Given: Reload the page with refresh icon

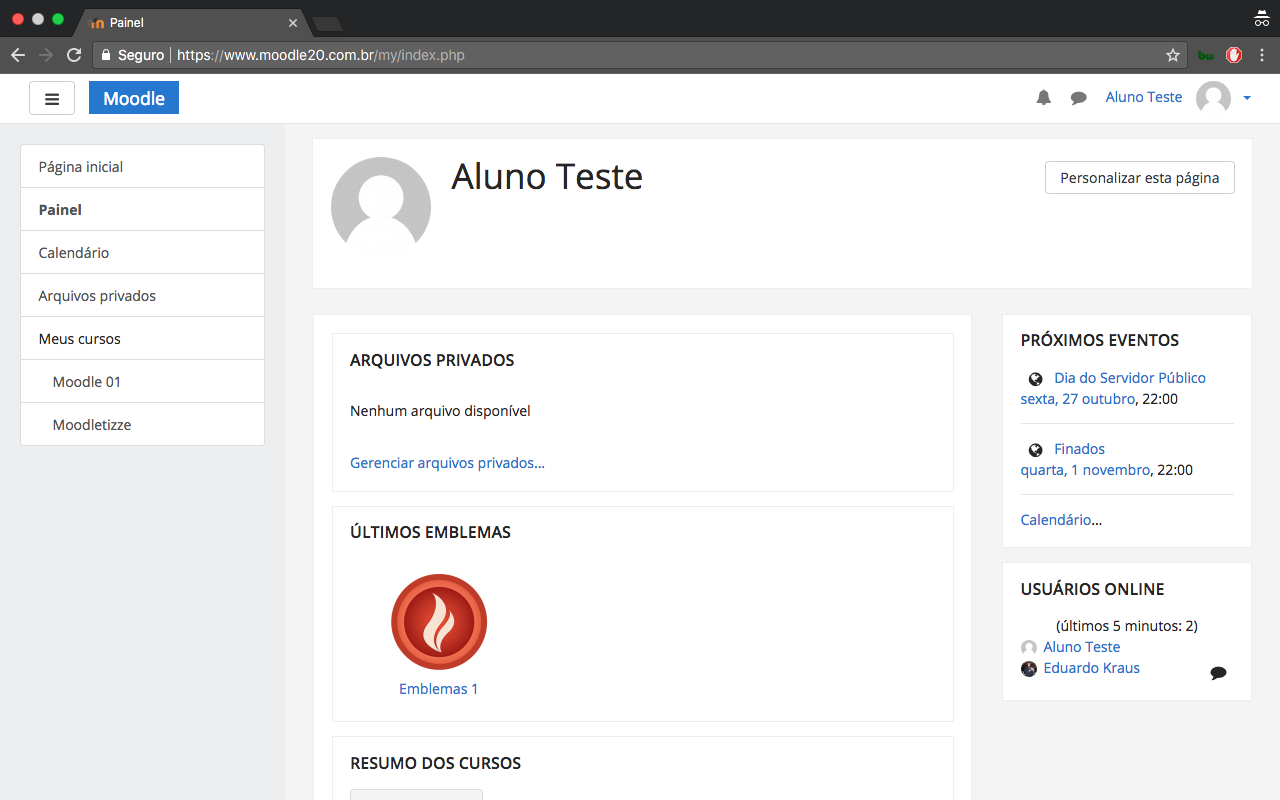Looking at the screenshot, I should 74,55.
